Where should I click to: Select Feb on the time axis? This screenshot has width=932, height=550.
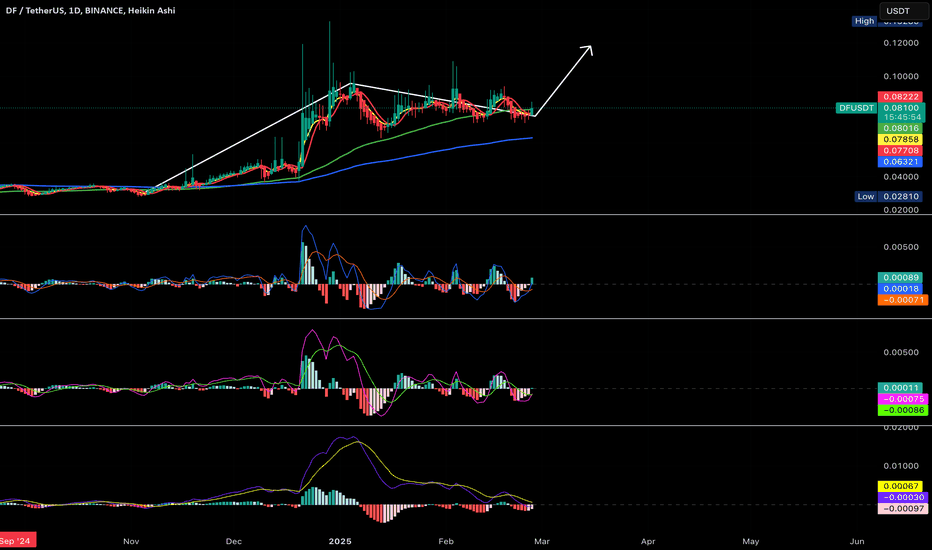click(446, 542)
